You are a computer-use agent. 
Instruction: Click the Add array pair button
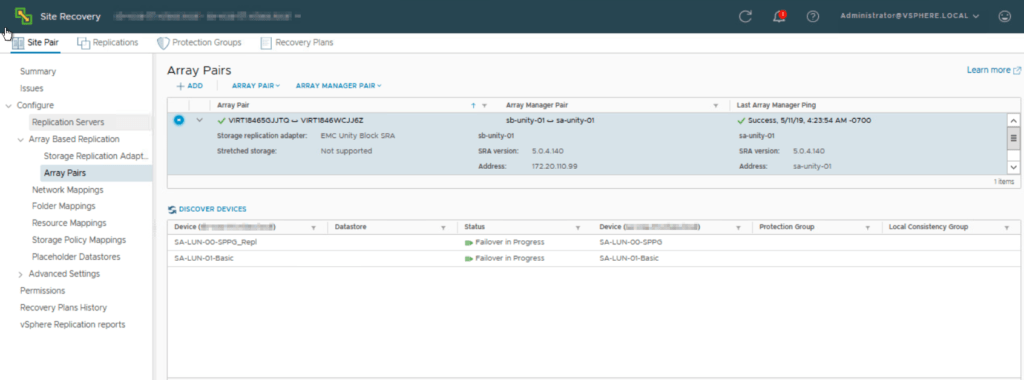pos(189,86)
